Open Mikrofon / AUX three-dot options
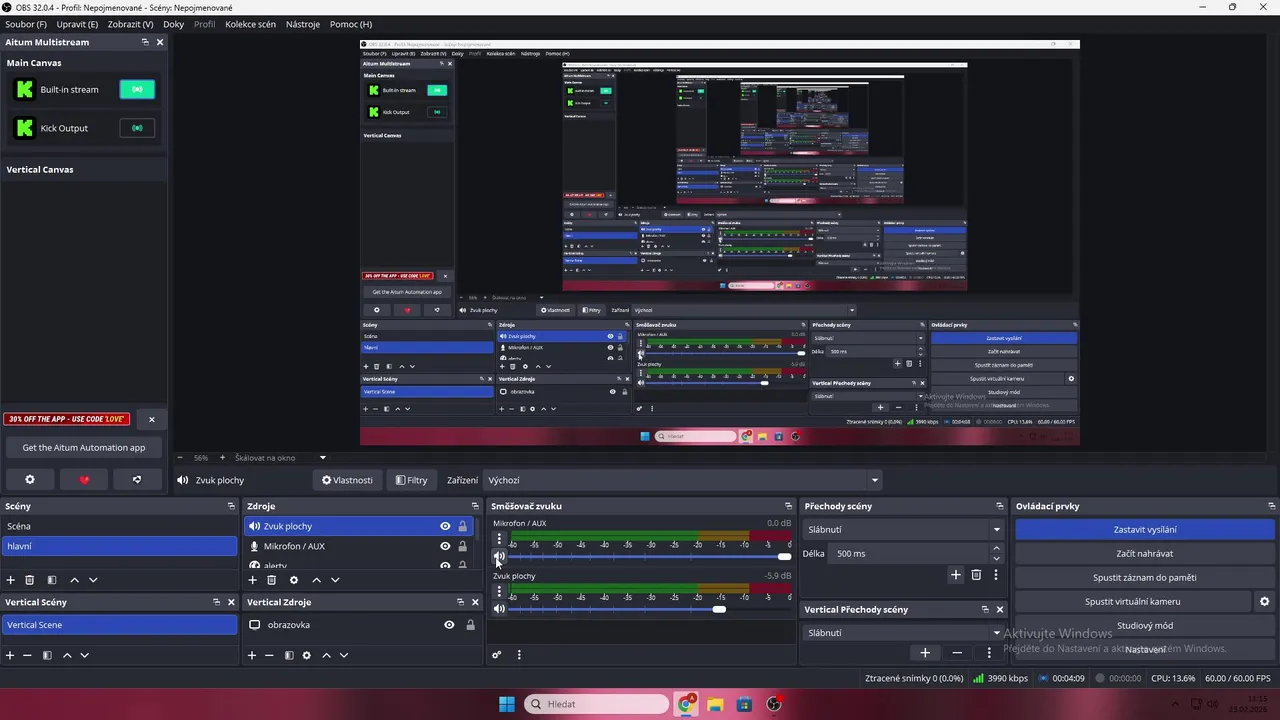 pos(499,539)
